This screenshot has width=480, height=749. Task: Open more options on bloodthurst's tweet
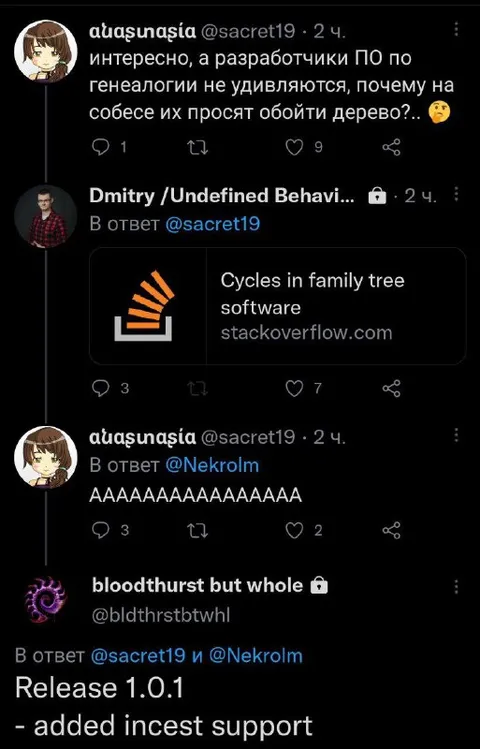pos(456,586)
